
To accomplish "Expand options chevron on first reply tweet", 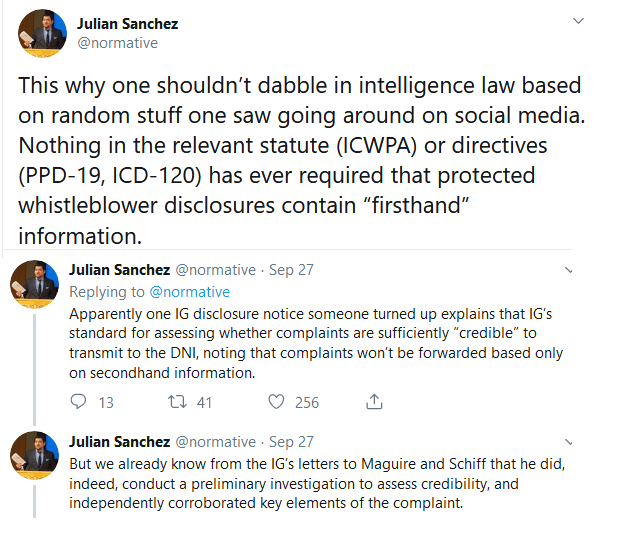I will coord(568,270).
